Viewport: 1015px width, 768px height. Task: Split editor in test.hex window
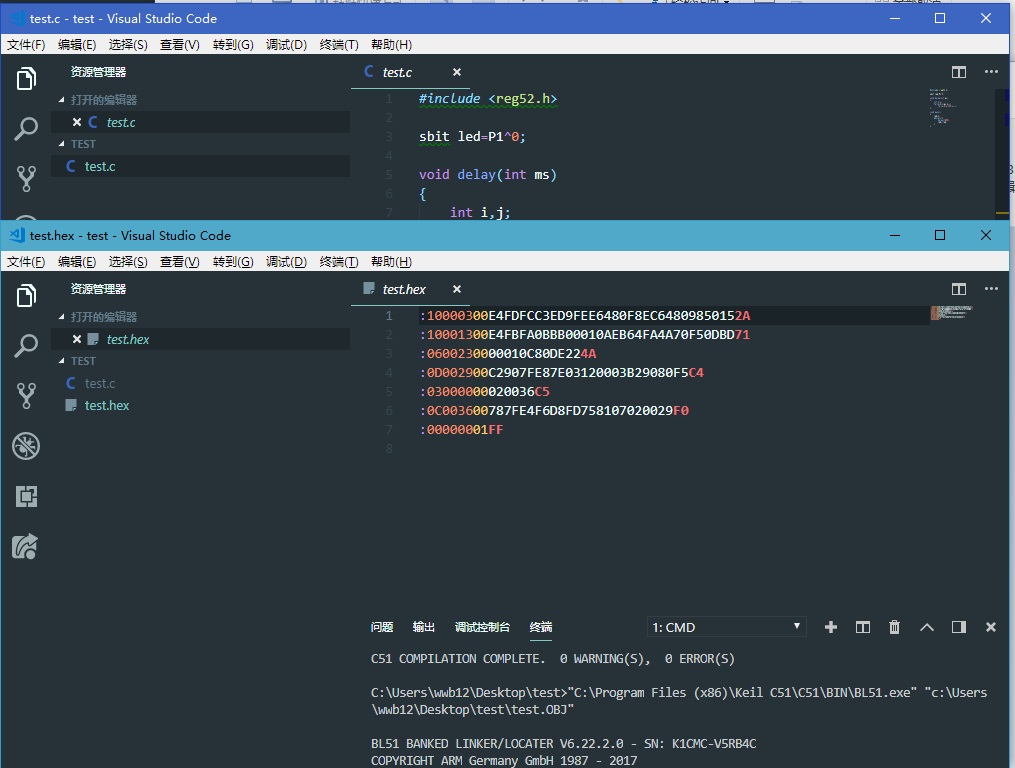click(959, 289)
